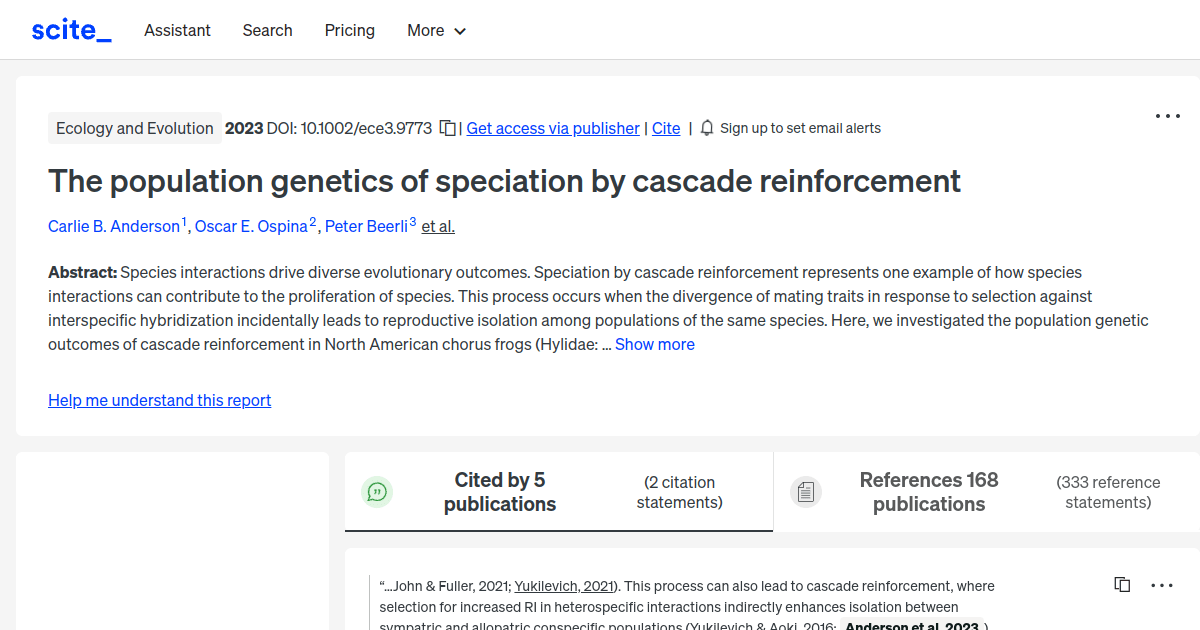Click the Ecology and Evolution journal badge
1200x630 pixels.
tap(135, 128)
